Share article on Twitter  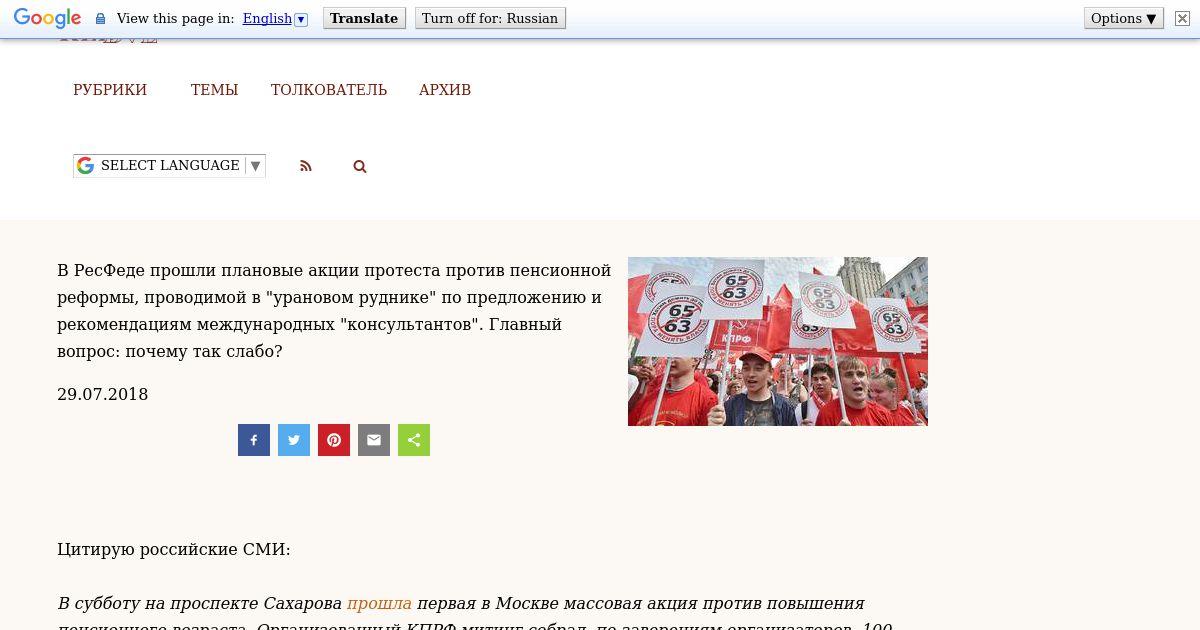point(294,440)
